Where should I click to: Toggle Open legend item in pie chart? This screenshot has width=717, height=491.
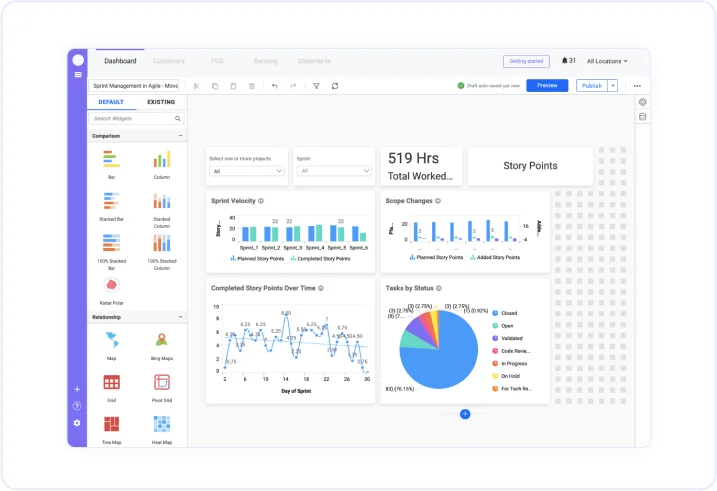[503, 326]
